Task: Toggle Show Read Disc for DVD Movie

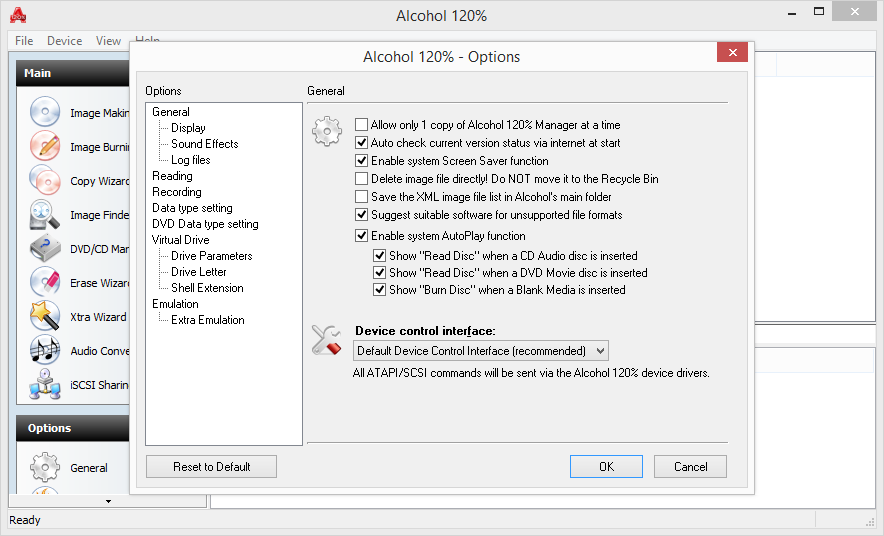Action: [x=379, y=273]
